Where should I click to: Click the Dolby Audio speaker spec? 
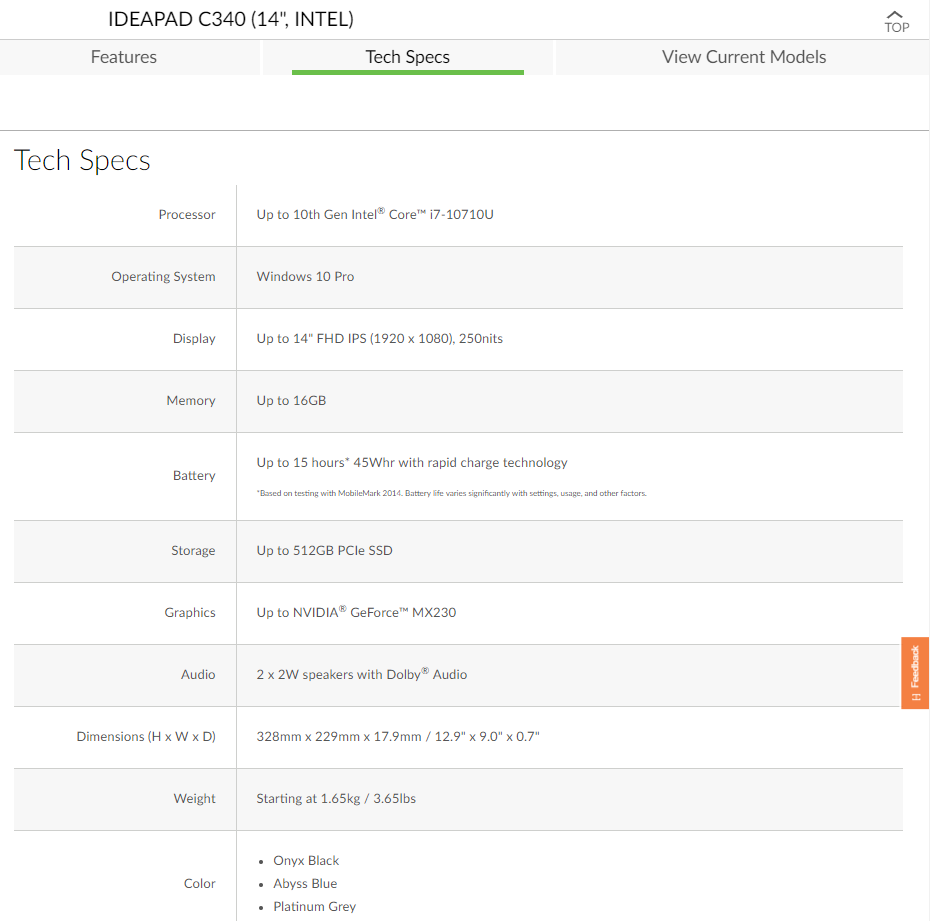[361, 674]
